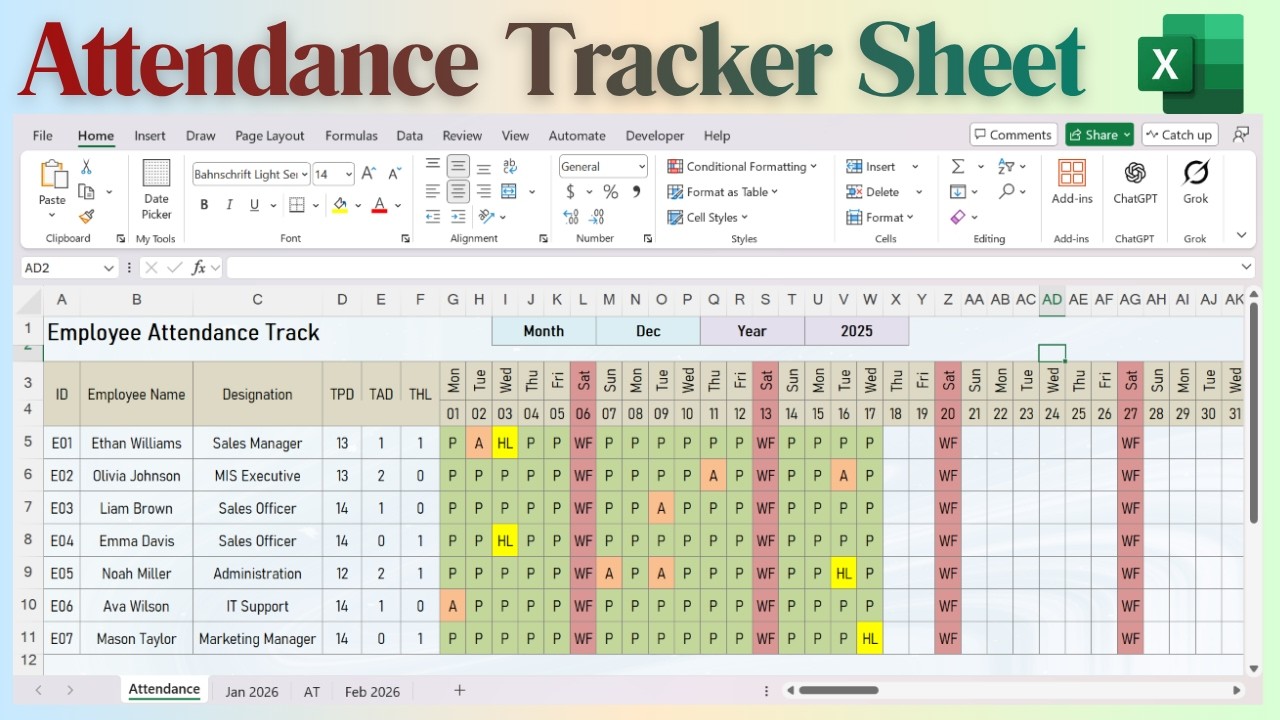
Task: Add a new sheet with plus icon
Action: (460, 690)
